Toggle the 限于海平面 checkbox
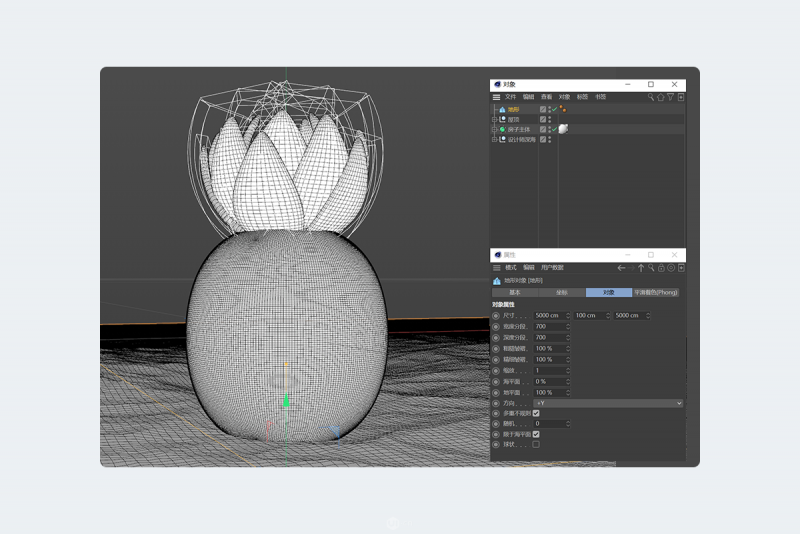The width and height of the screenshot is (800, 534). (536, 434)
